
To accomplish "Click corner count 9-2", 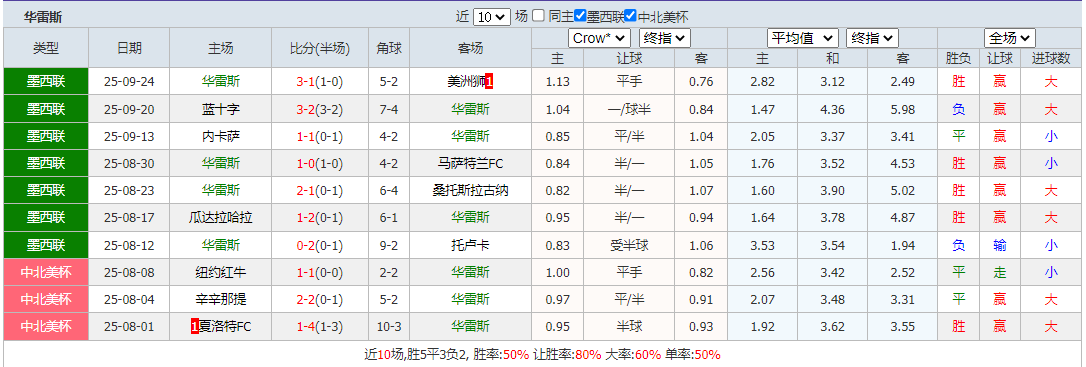I will click(389, 245).
